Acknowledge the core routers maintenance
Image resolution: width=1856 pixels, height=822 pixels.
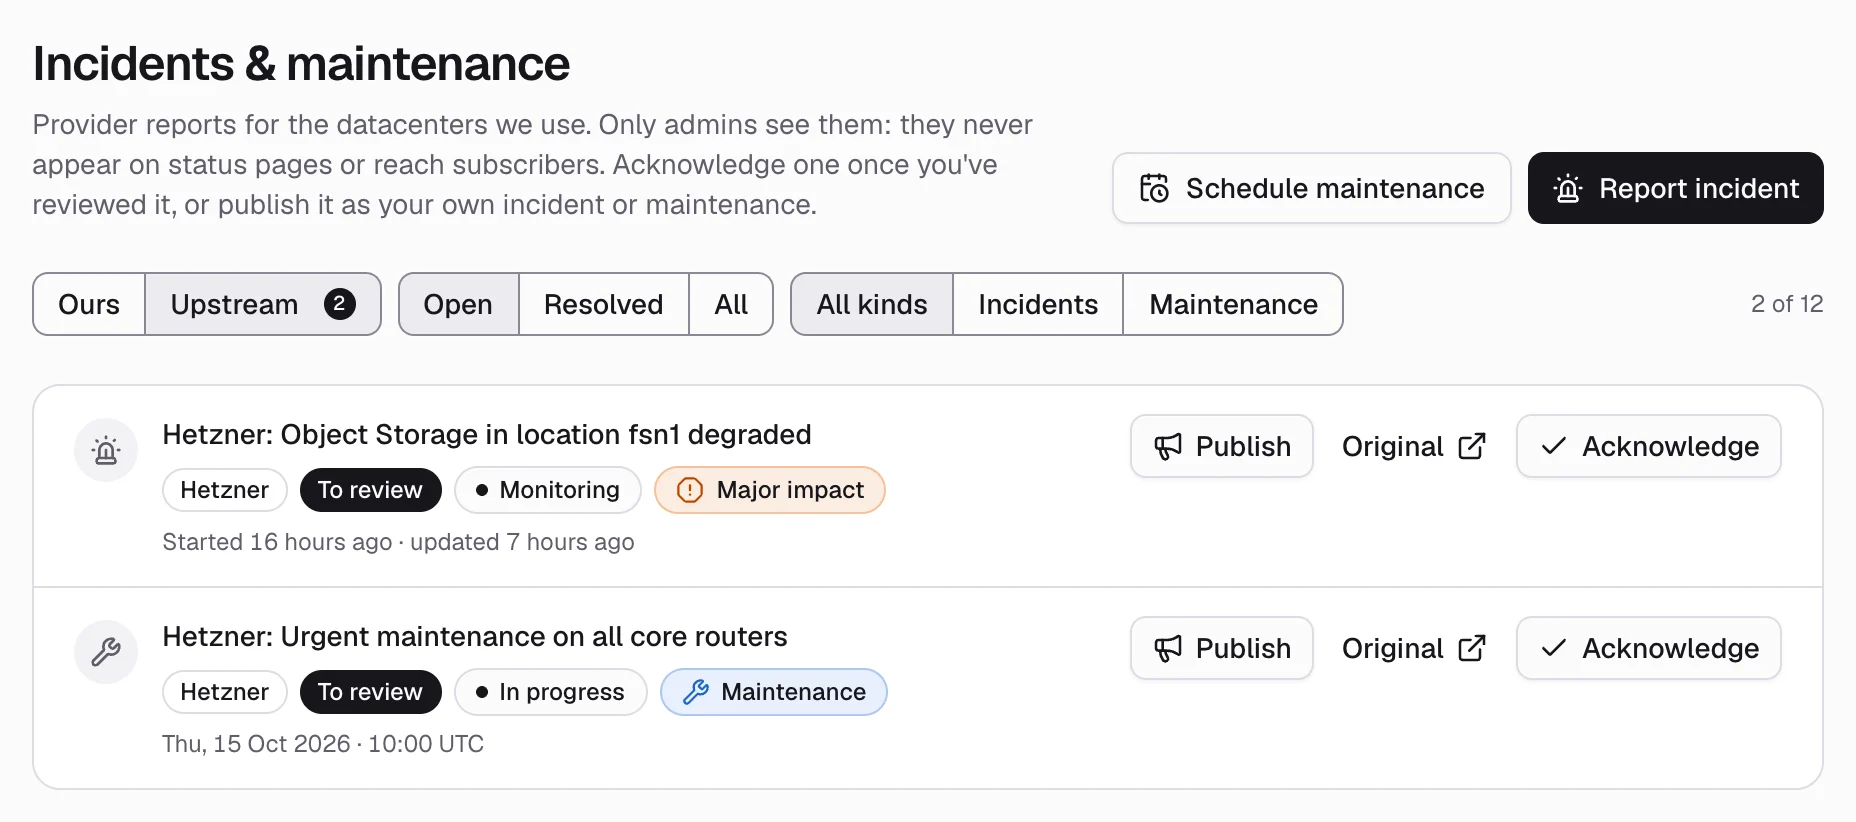[x=1649, y=648]
